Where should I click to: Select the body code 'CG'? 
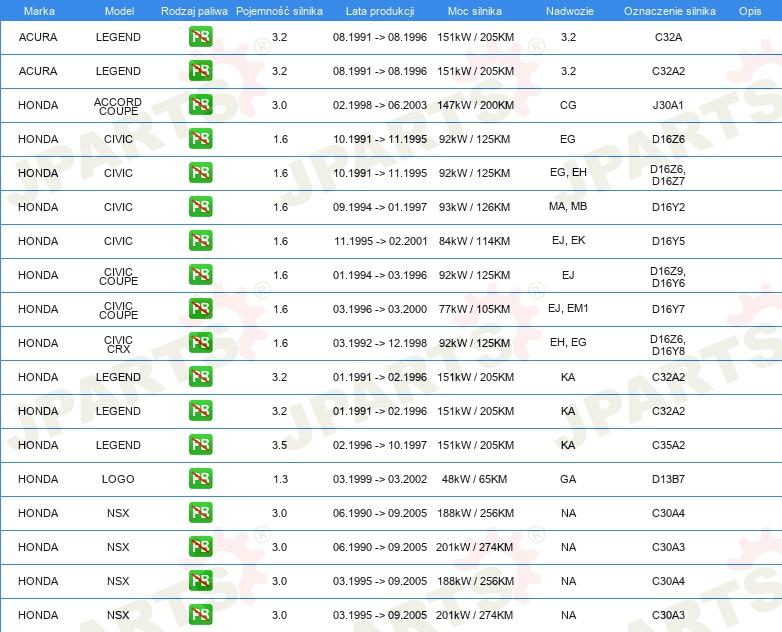pos(568,105)
